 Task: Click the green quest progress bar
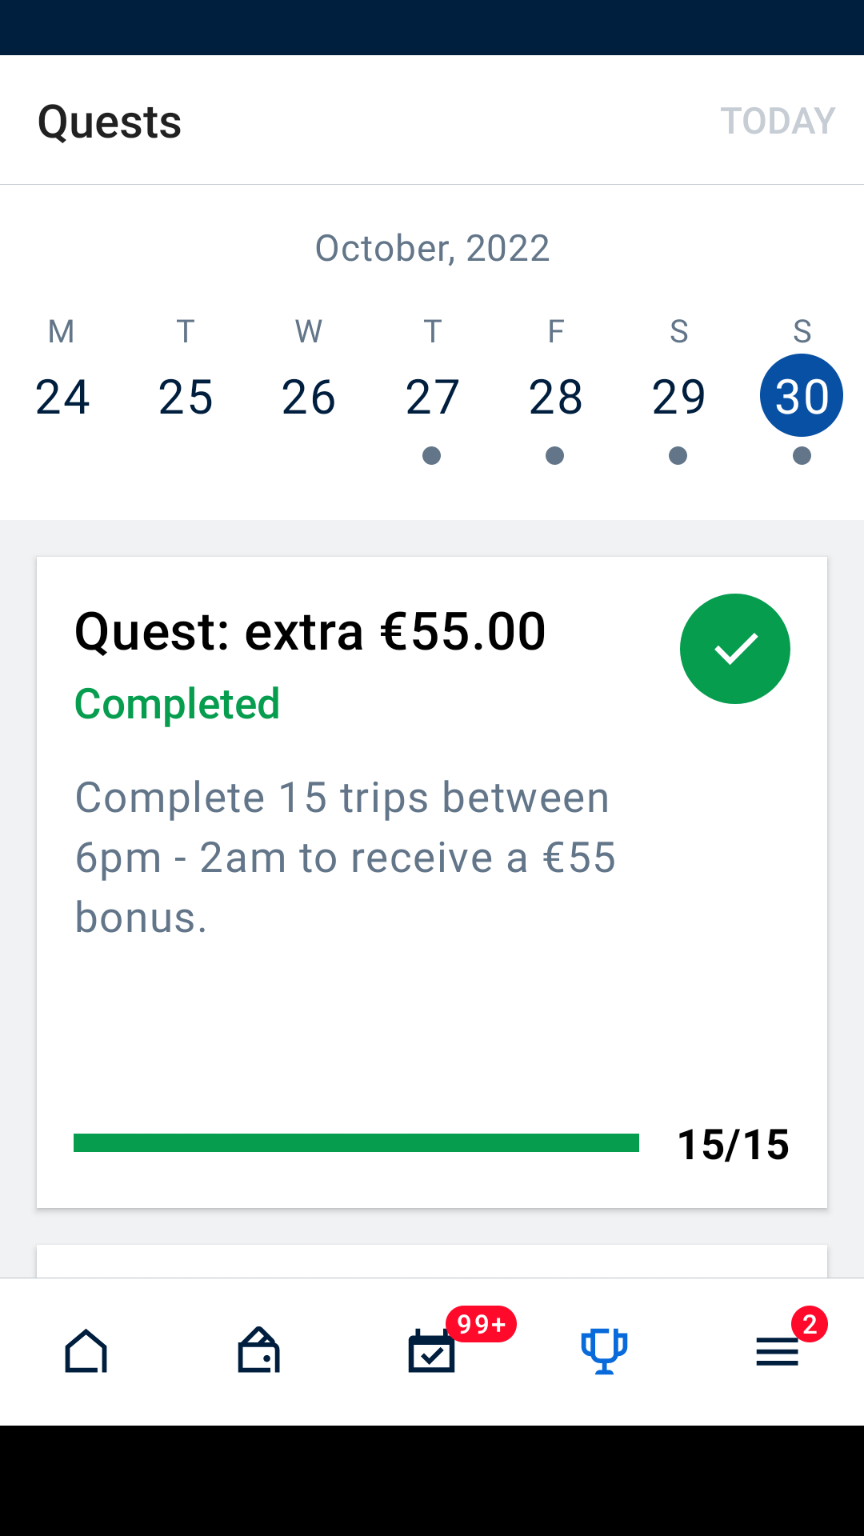(x=356, y=1143)
